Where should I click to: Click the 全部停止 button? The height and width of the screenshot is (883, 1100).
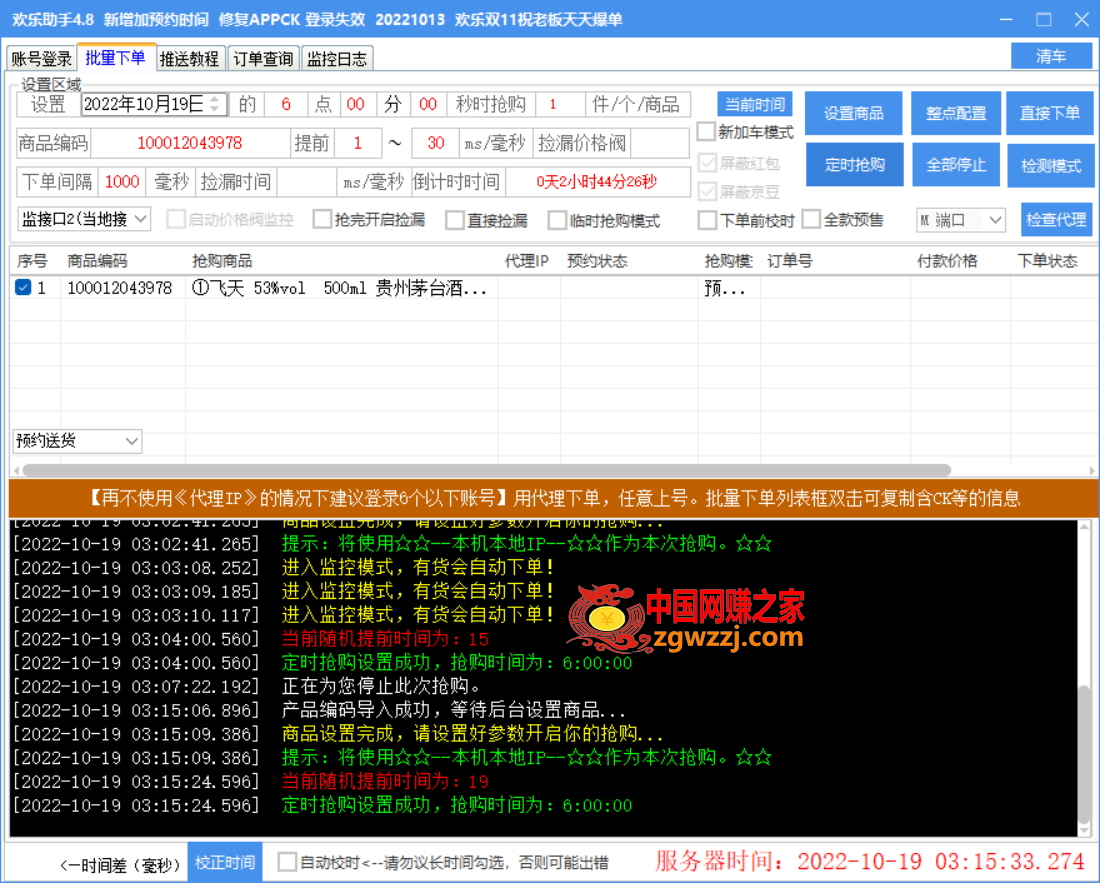(956, 165)
